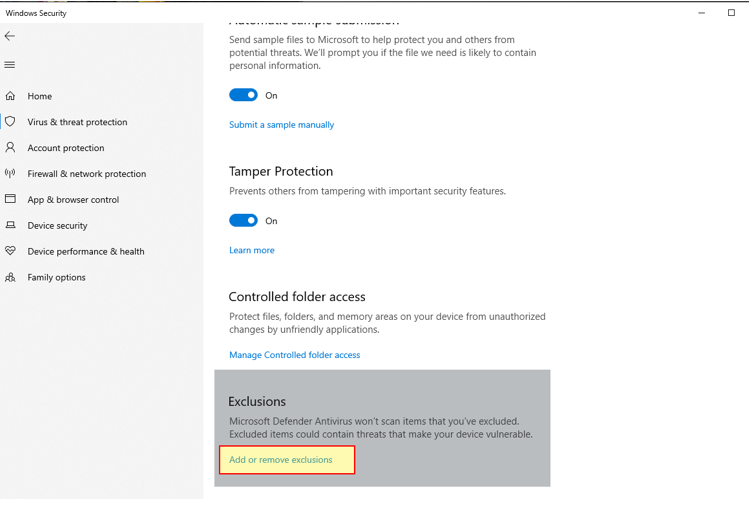Click the Device security laptop icon

point(10,225)
